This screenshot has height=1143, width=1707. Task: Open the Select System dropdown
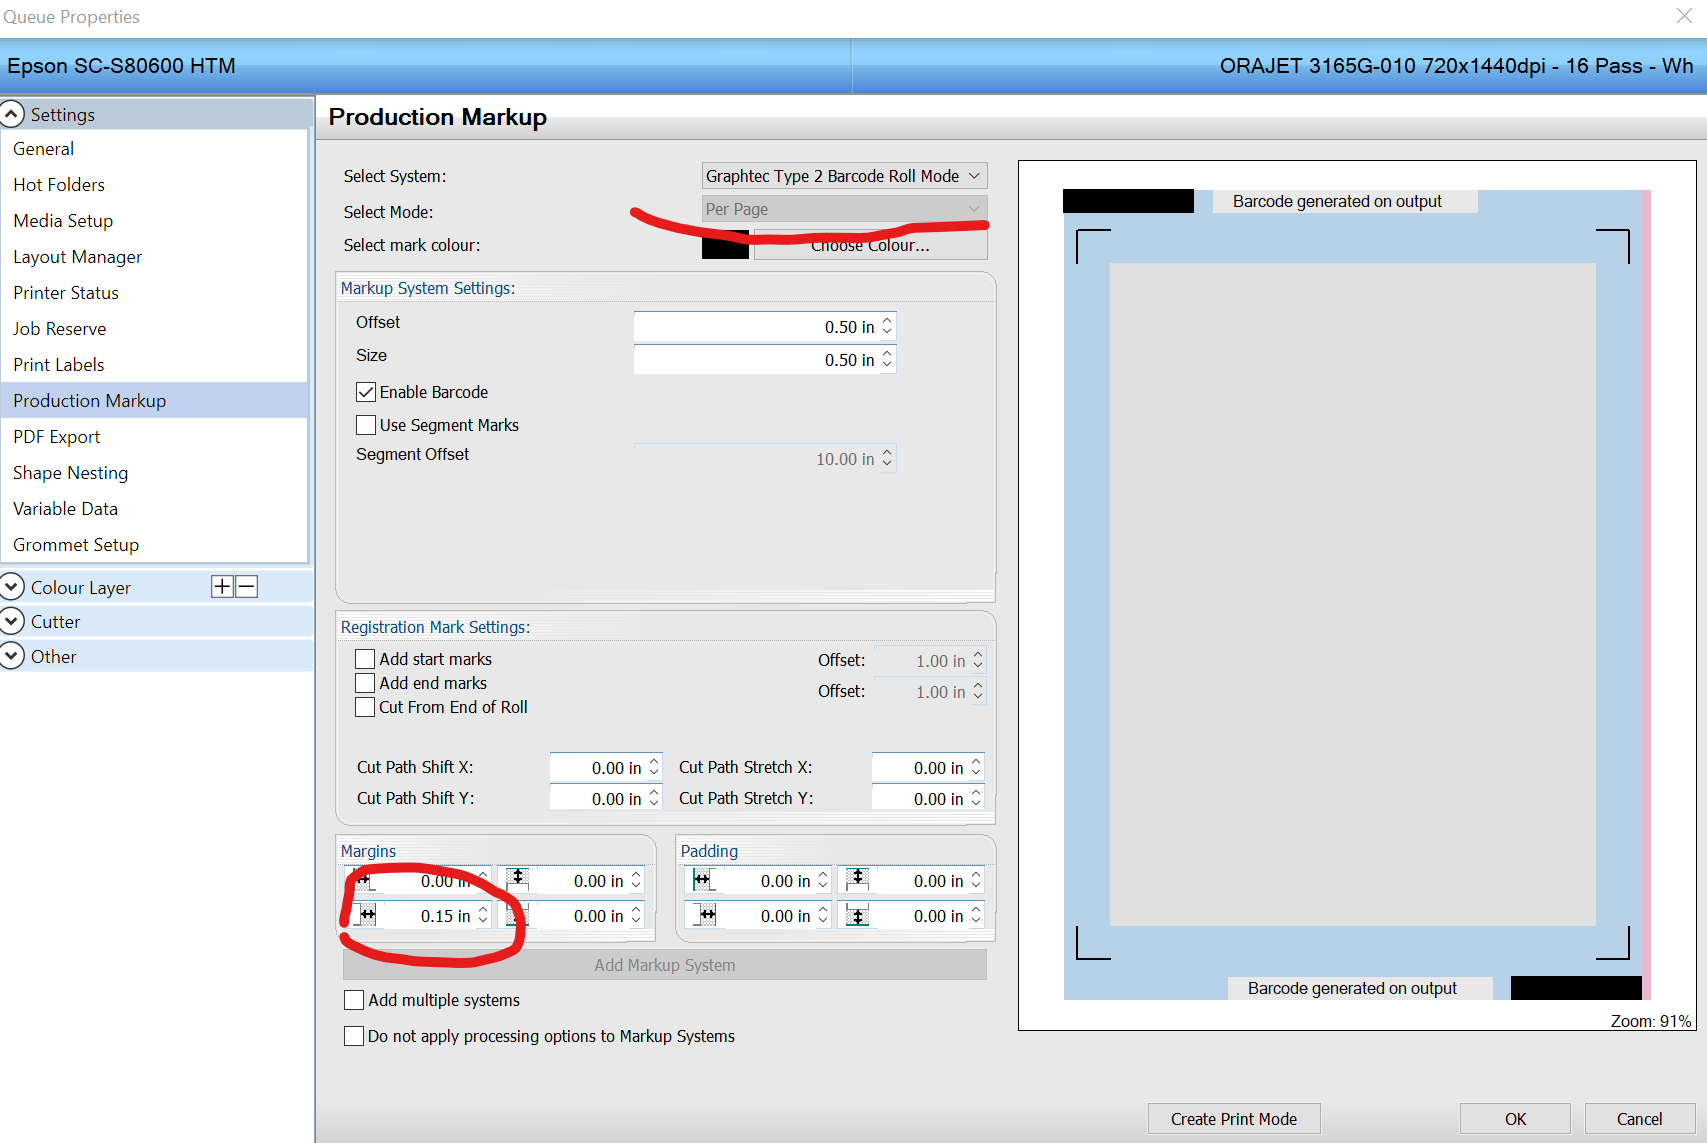coord(843,175)
